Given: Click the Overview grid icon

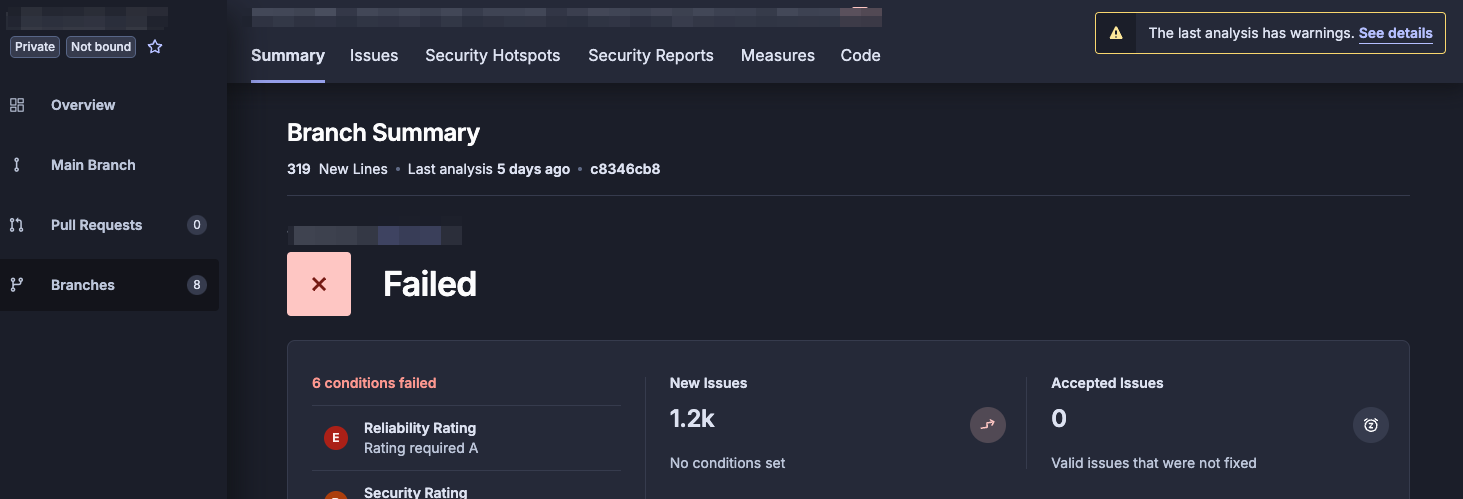Looking at the screenshot, I should click(x=17, y=105).
